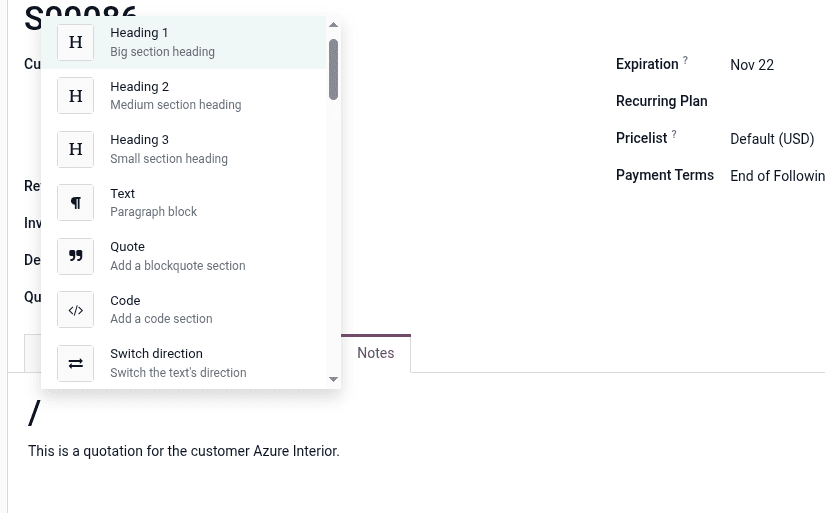Insert a Code section
The height and width of the screenshot is (513, 825).
click(x=184, y=310)
